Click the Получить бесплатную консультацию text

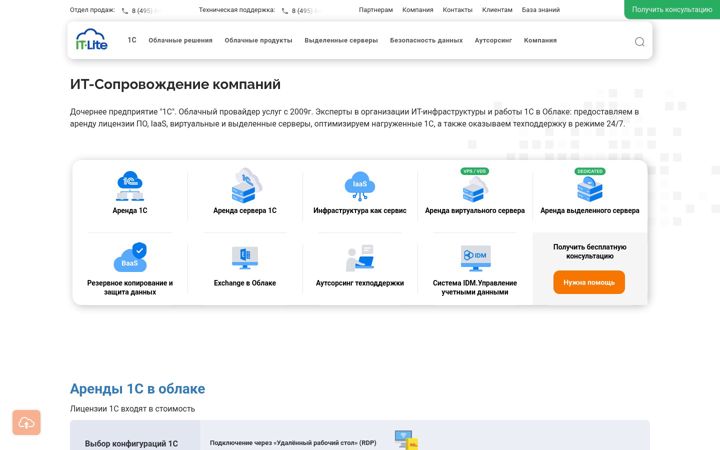590,252
